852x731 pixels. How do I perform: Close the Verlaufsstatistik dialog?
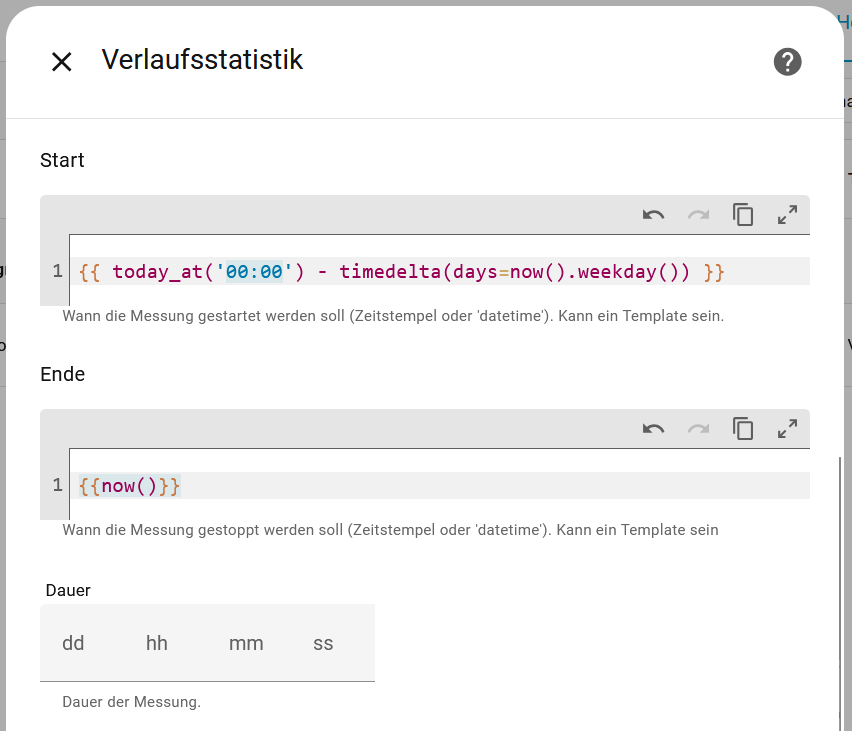(x=62, y=62)
